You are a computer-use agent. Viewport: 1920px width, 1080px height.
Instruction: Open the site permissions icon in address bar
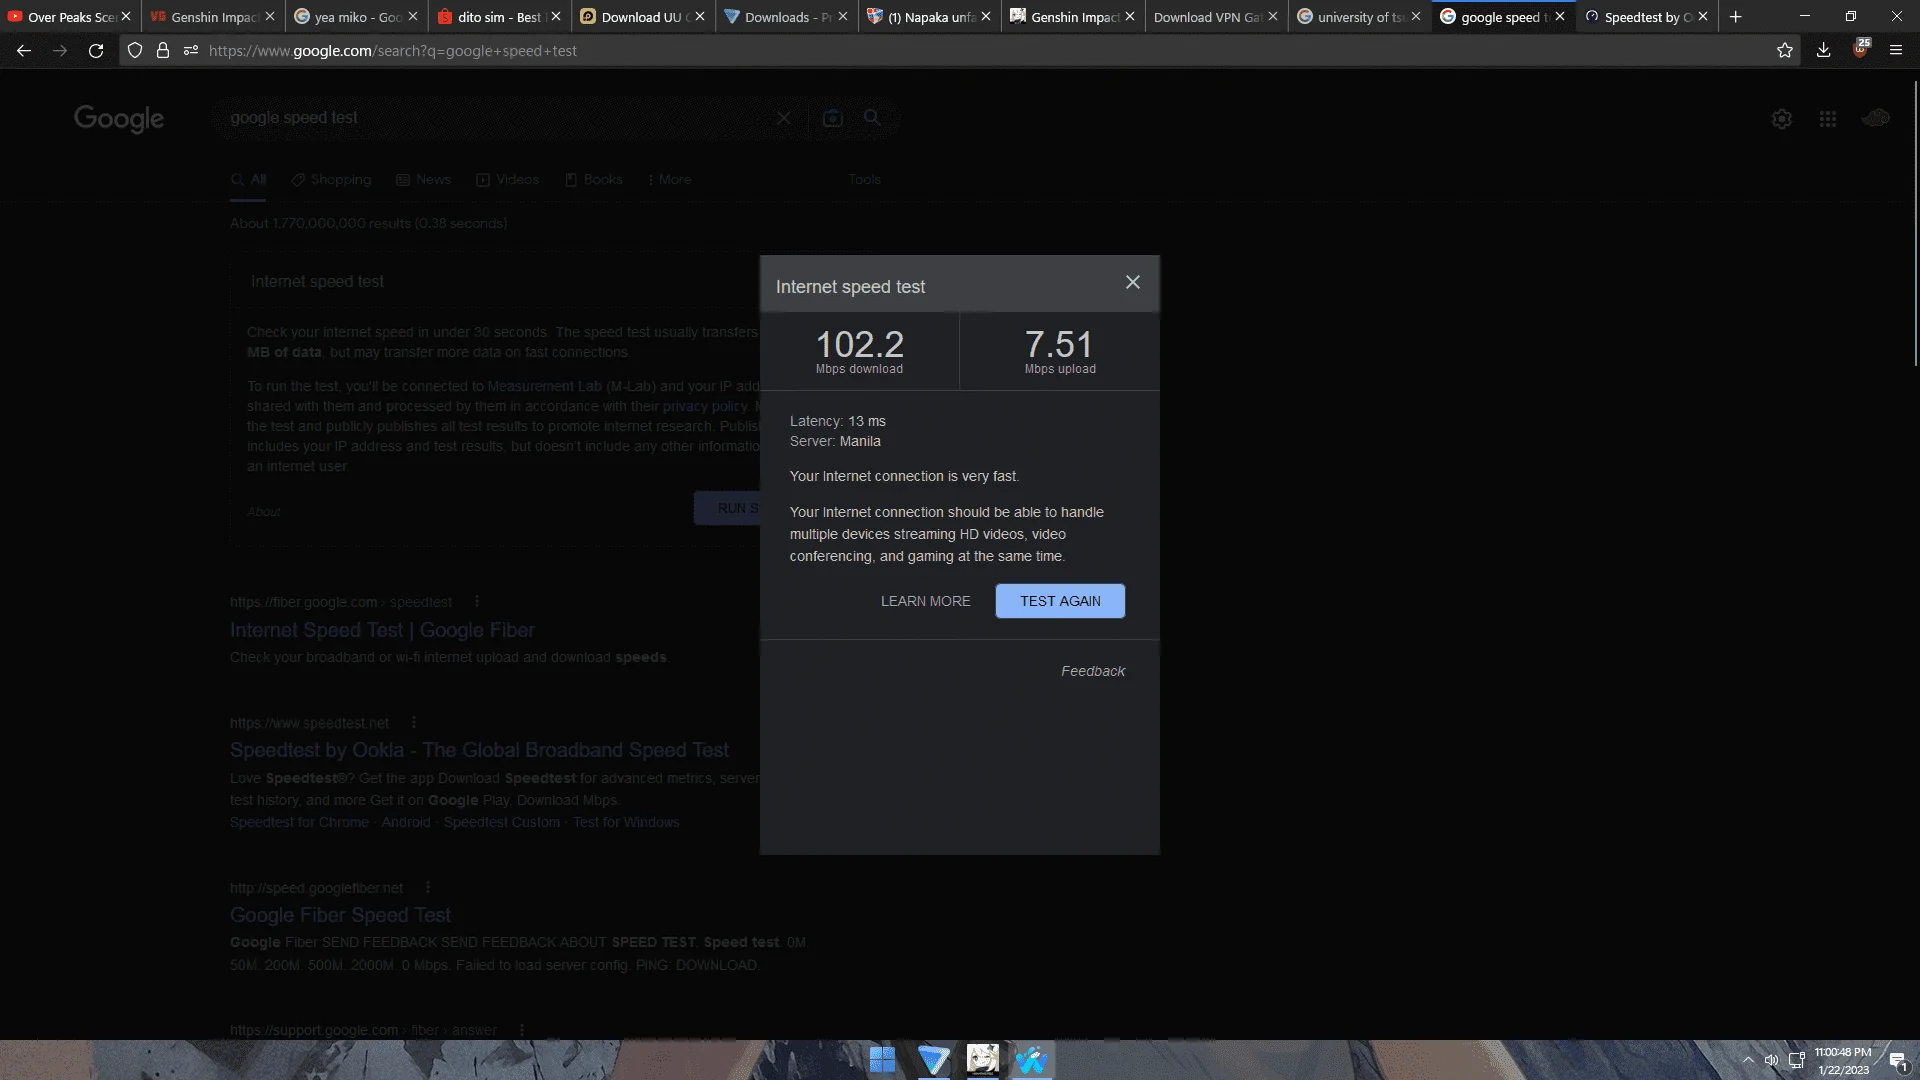click(x=191, y=50)
